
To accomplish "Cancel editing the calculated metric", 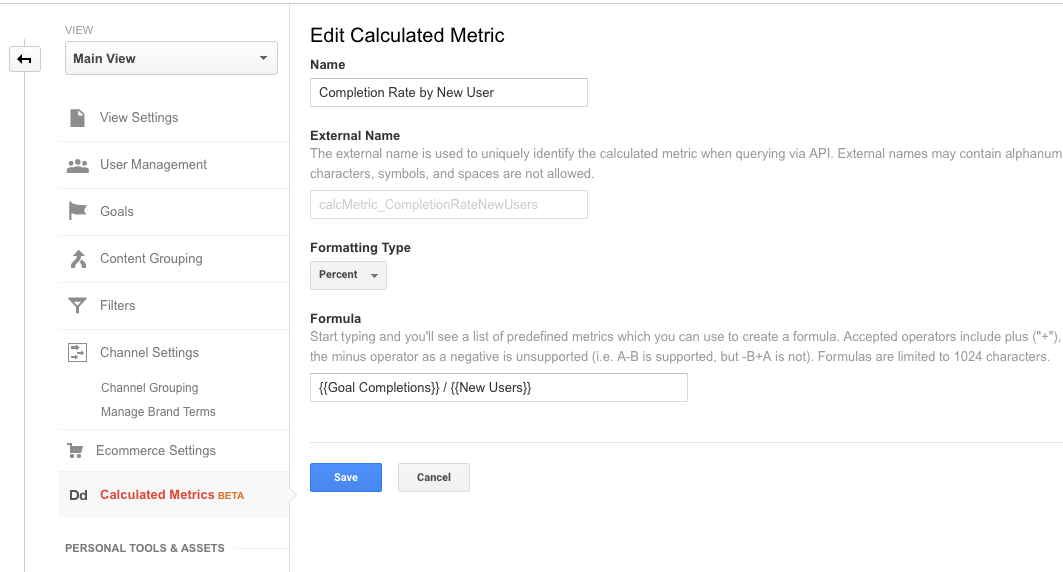I will (433, 477).
